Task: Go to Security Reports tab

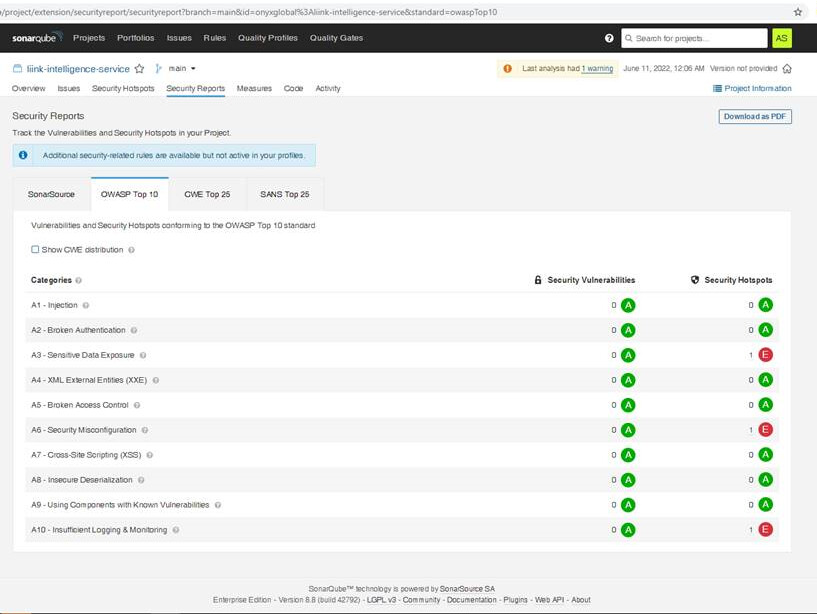Action: pos(195,89)
